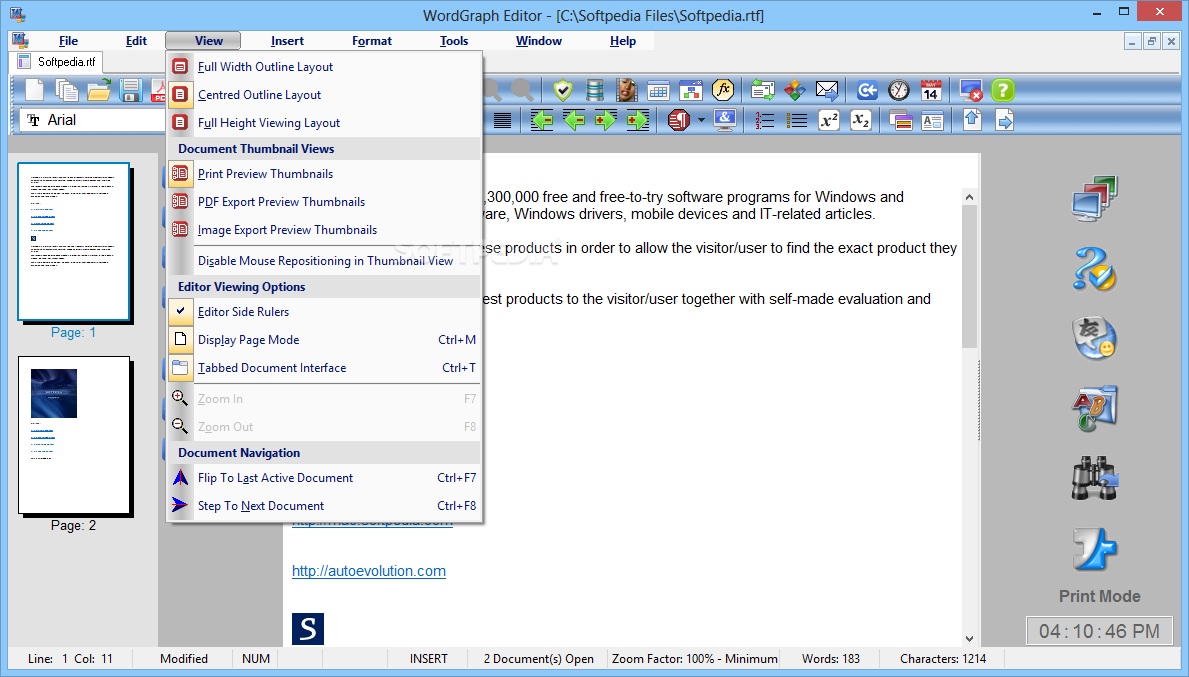The image size is (1189, 677).
Task: Open the Arial font combo box
Action: [93, 120]
